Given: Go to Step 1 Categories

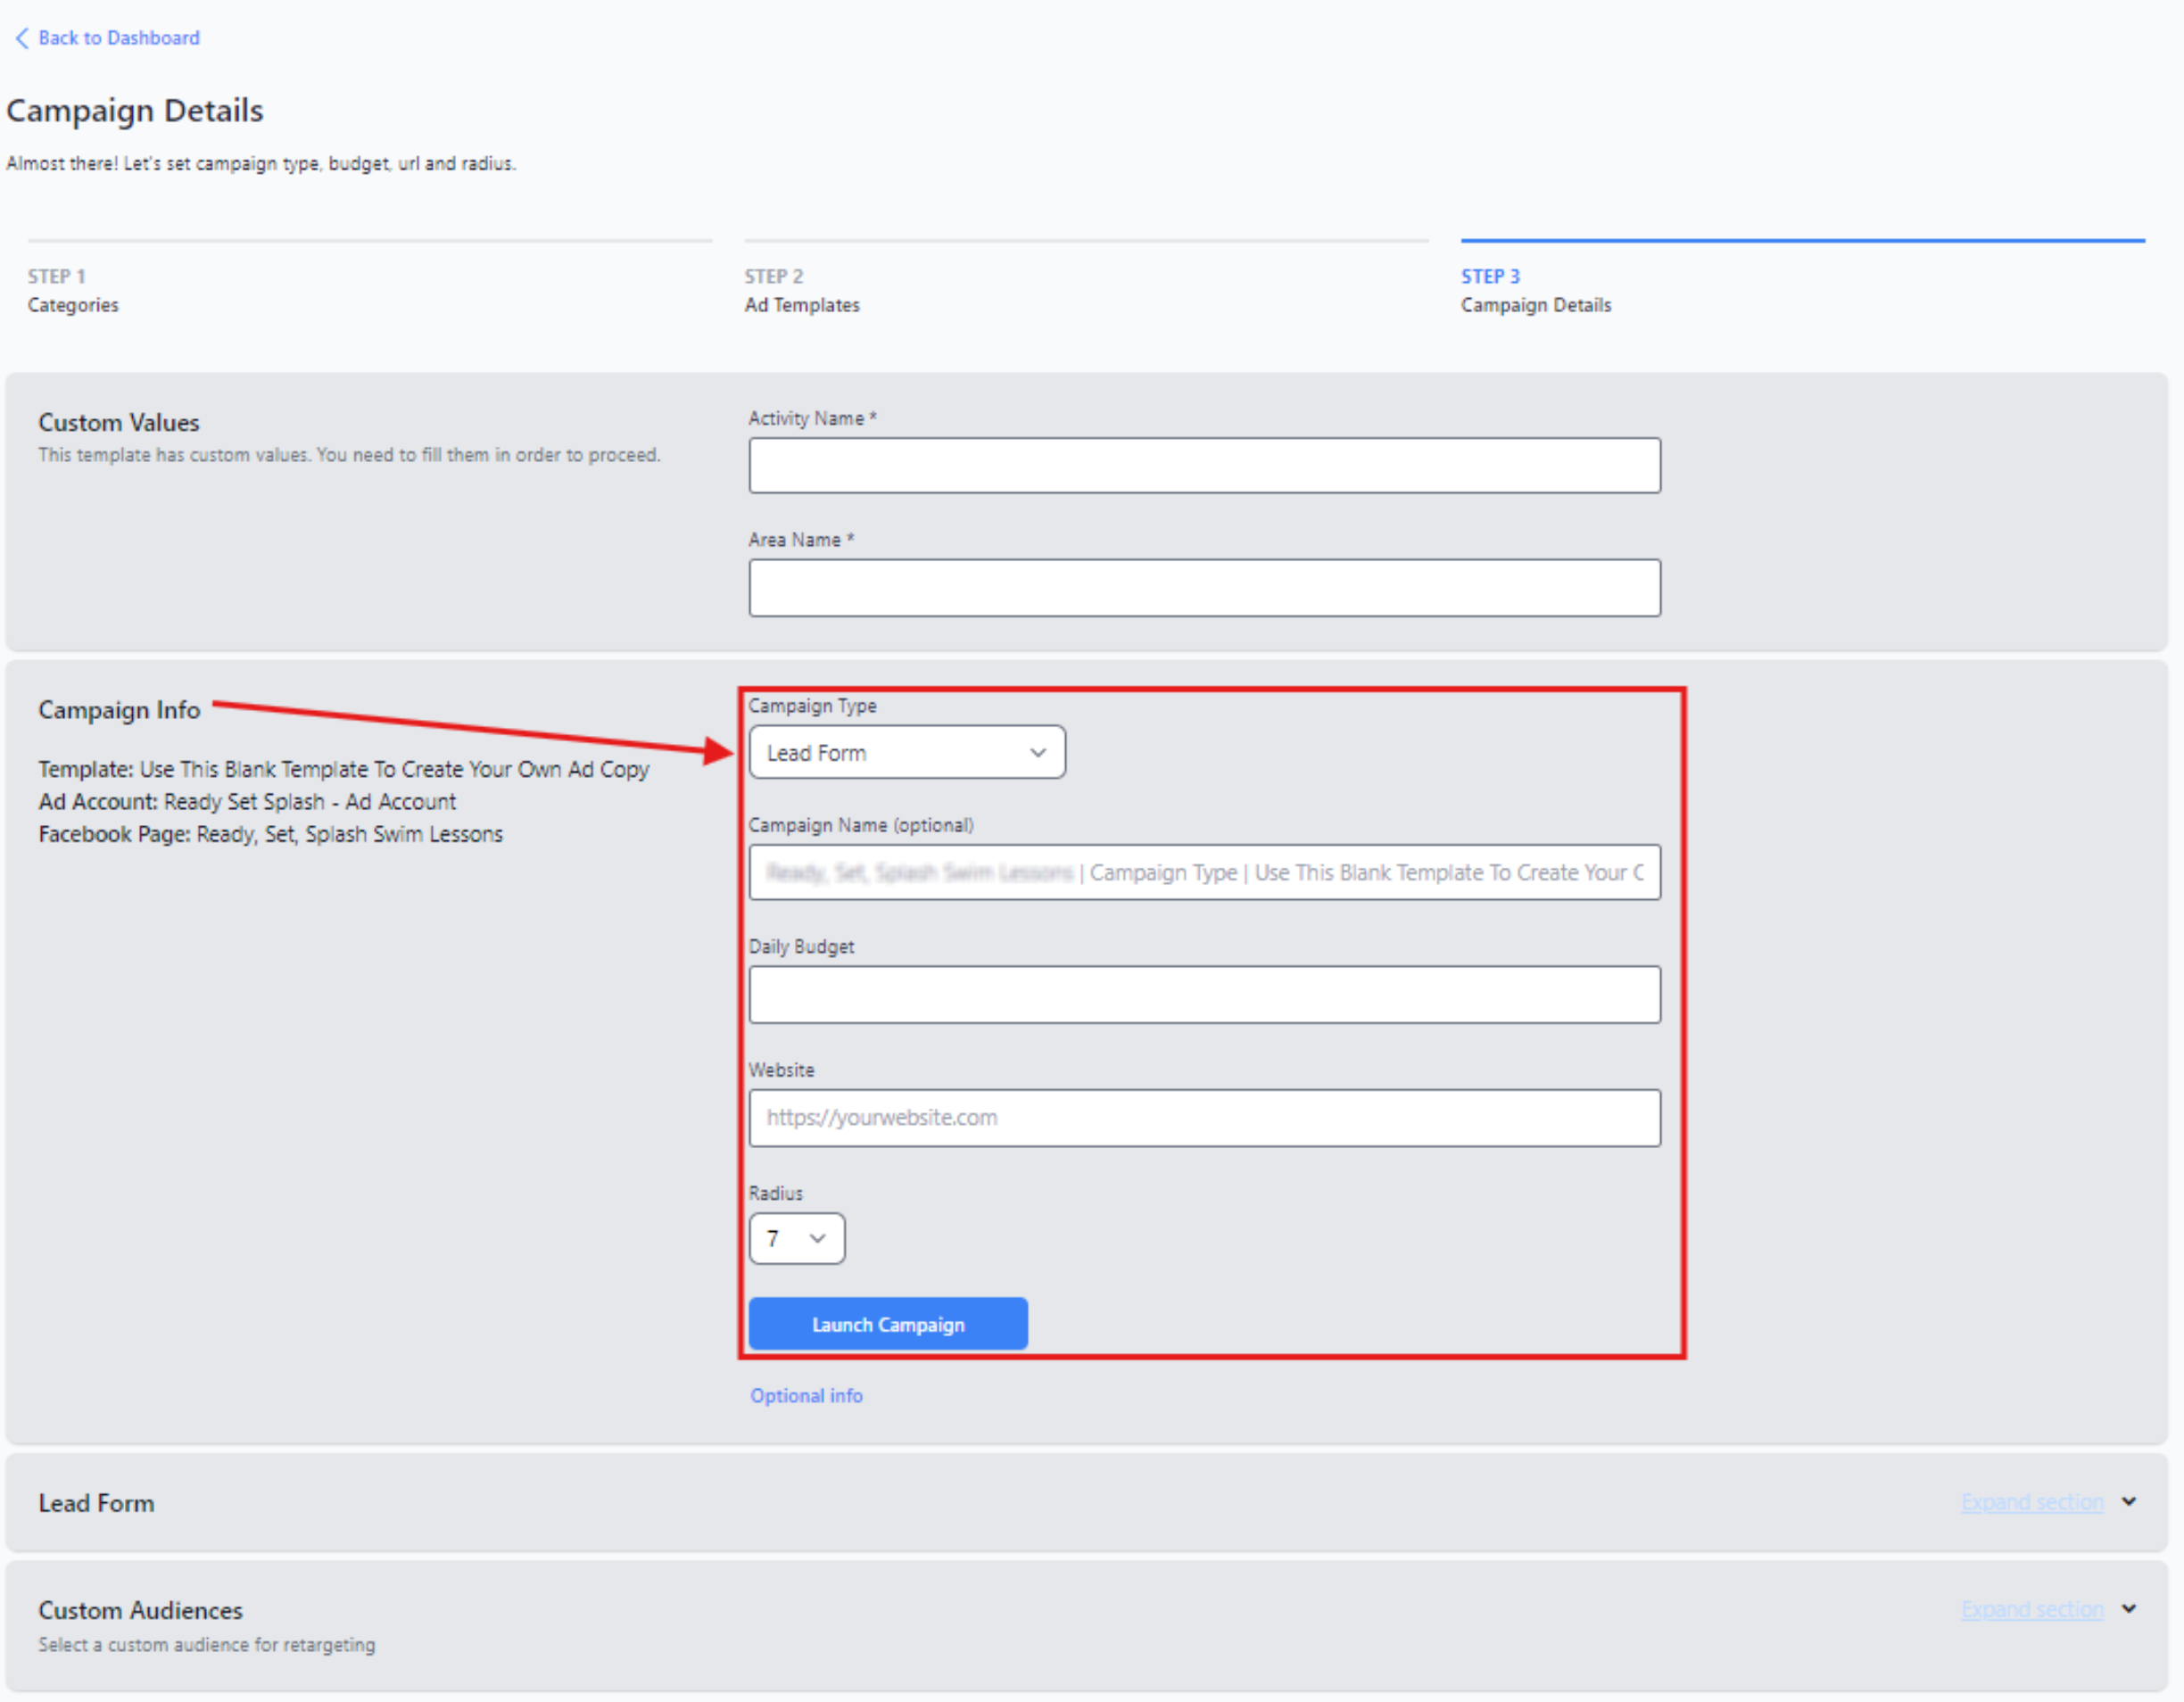Looking at the screenshot, I should pos(72,291).
